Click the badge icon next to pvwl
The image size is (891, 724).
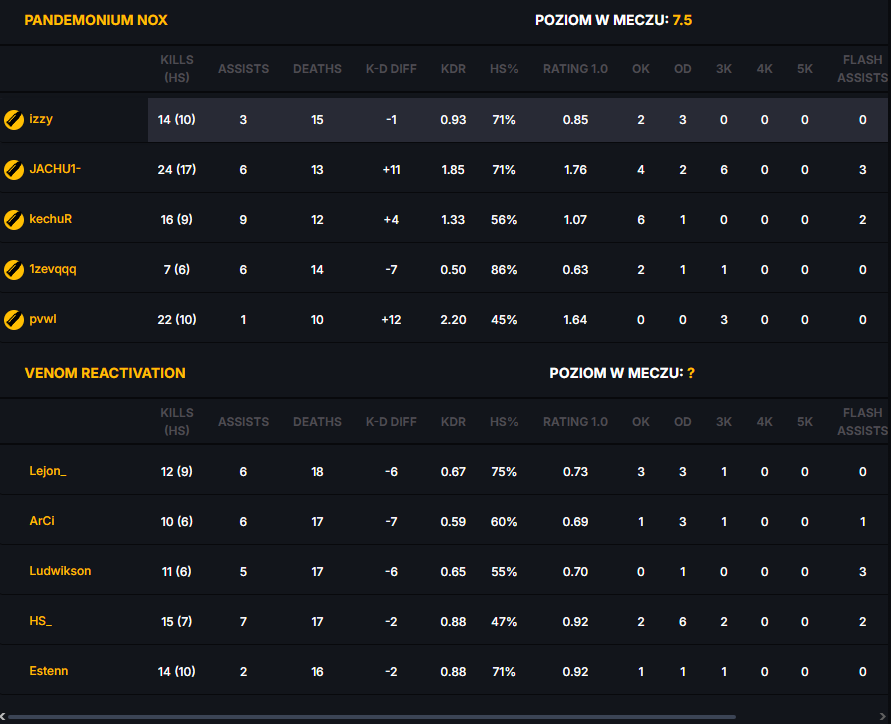click(14, 320)
